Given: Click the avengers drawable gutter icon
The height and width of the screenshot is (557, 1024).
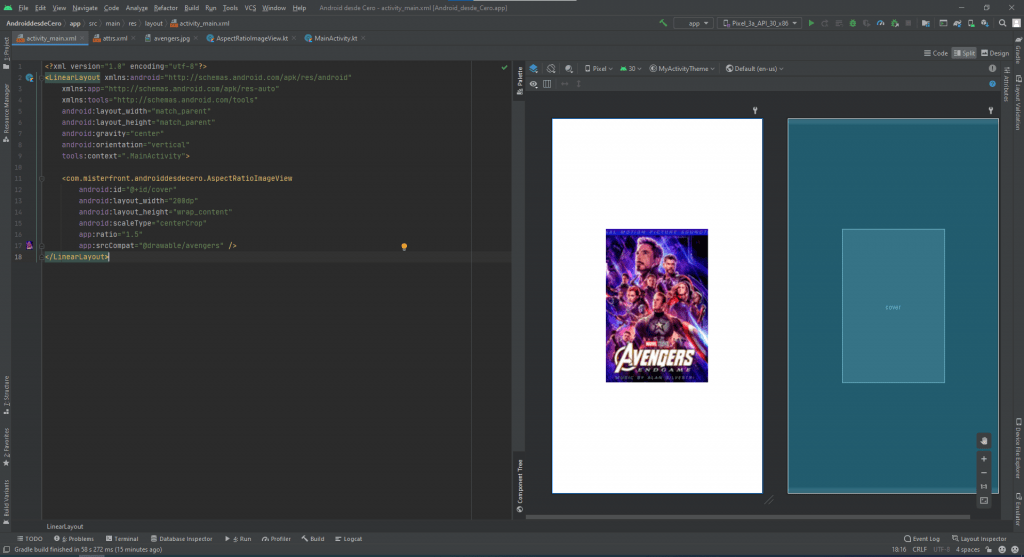Looking at the screenshot, I should pyautogui.click(x=29, y=246).
